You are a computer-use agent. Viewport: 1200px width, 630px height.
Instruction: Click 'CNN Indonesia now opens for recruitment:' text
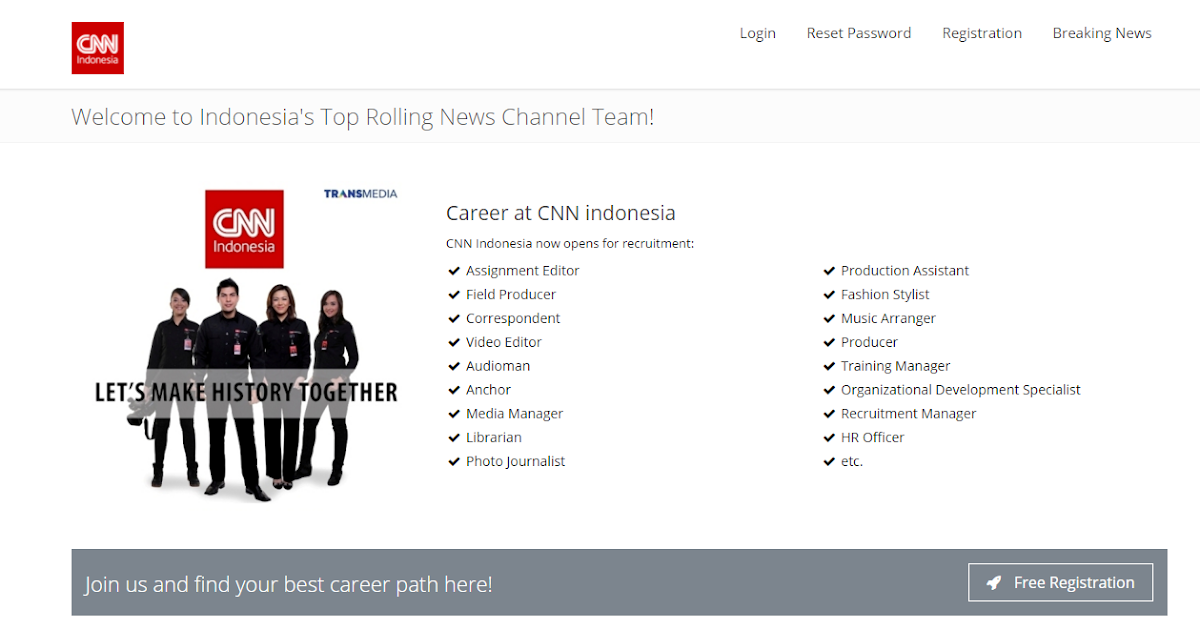(x=570, y=243)
